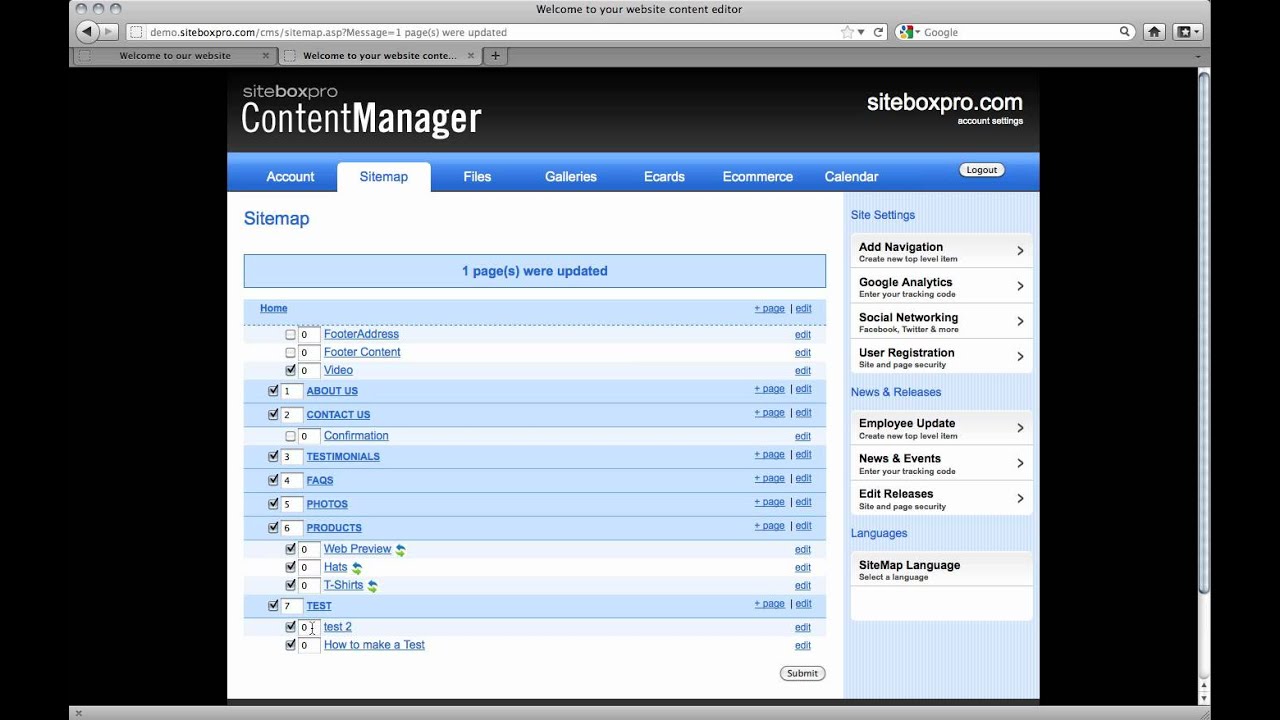
Task: Expand Edit Releases arrow
Action: (x=1020, y=498)
